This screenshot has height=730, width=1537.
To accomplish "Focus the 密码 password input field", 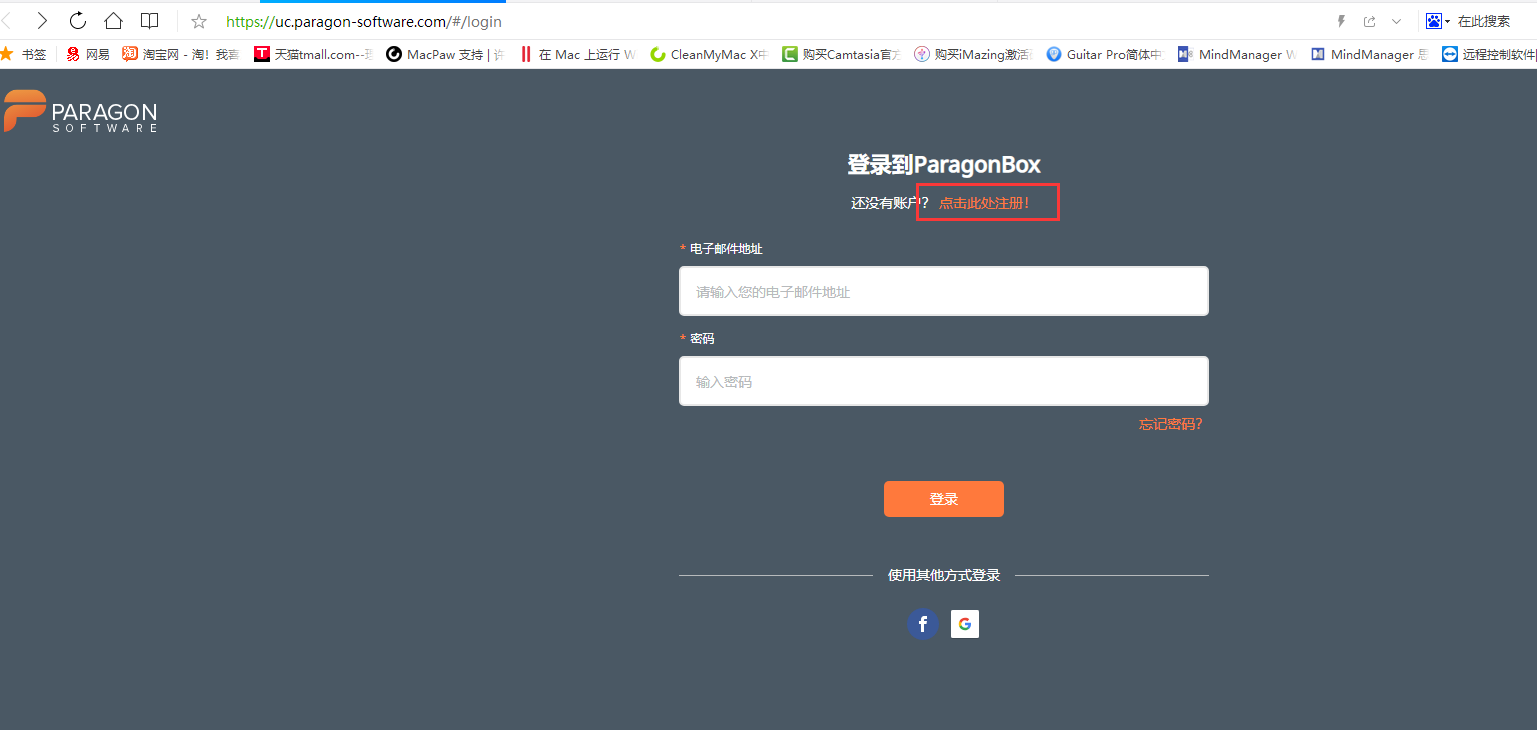I will point(943,381).
